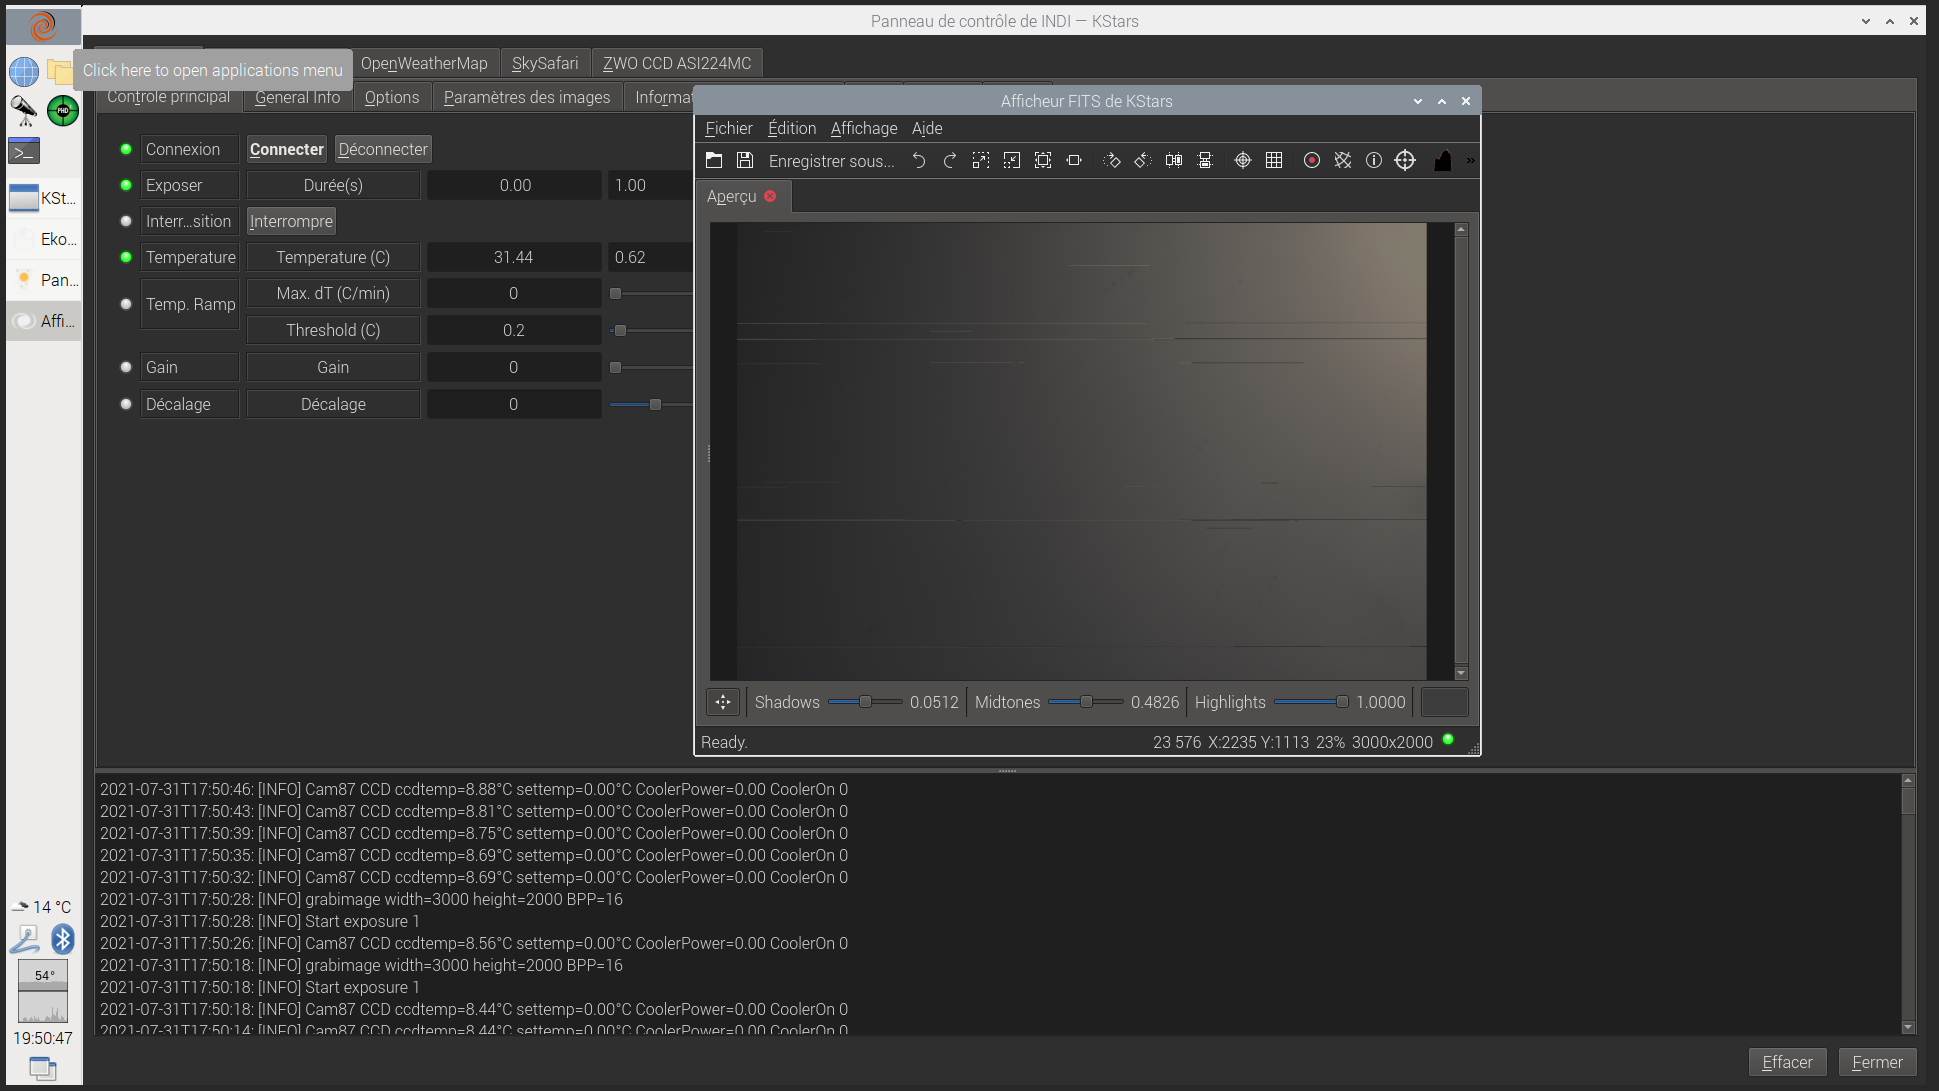1939x1091 pixels.
Task: Click the Effacer button
Action: [x=1787, y=1062]
